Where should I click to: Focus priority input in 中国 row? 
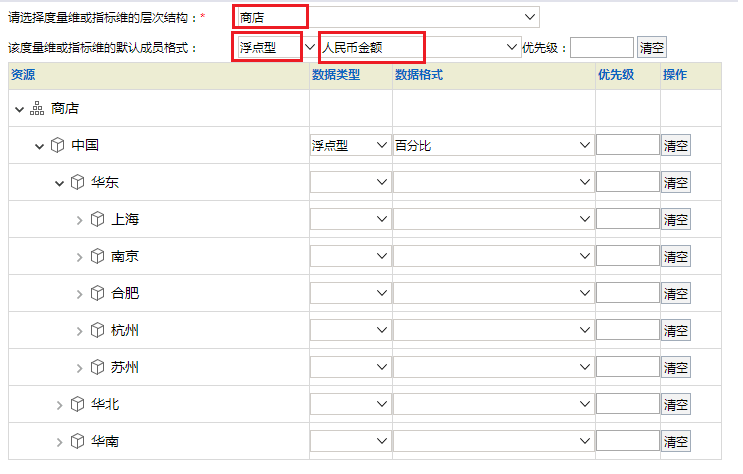627,145
